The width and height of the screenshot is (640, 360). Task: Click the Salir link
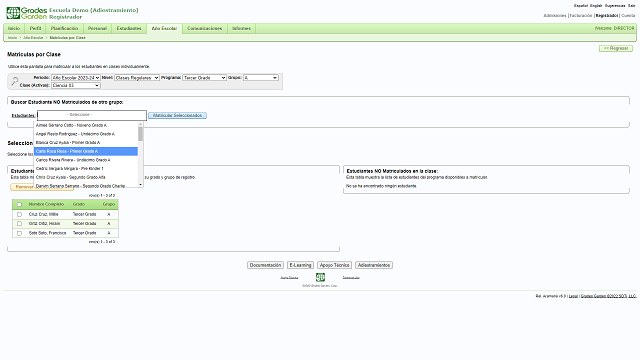tap(631, 6)
